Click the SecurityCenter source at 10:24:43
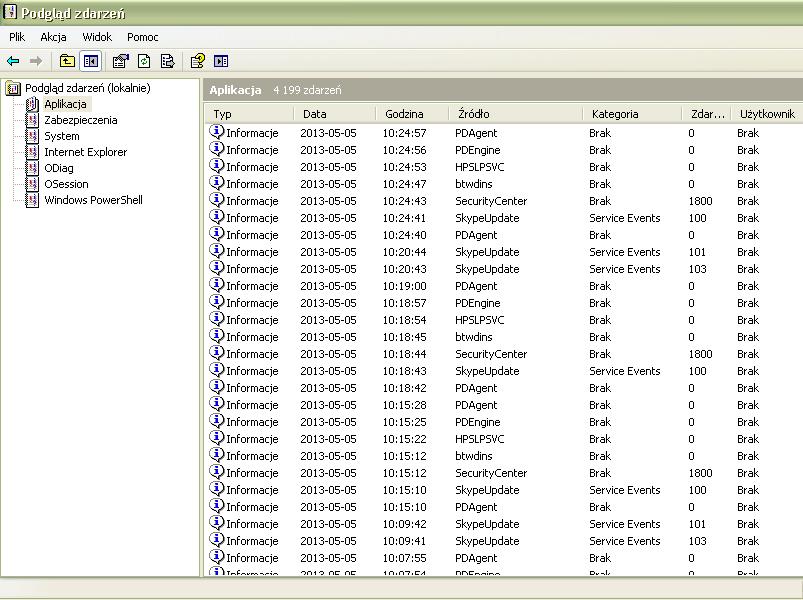The height and width of the screenshot is (600, 803). [x=491, y=201]
